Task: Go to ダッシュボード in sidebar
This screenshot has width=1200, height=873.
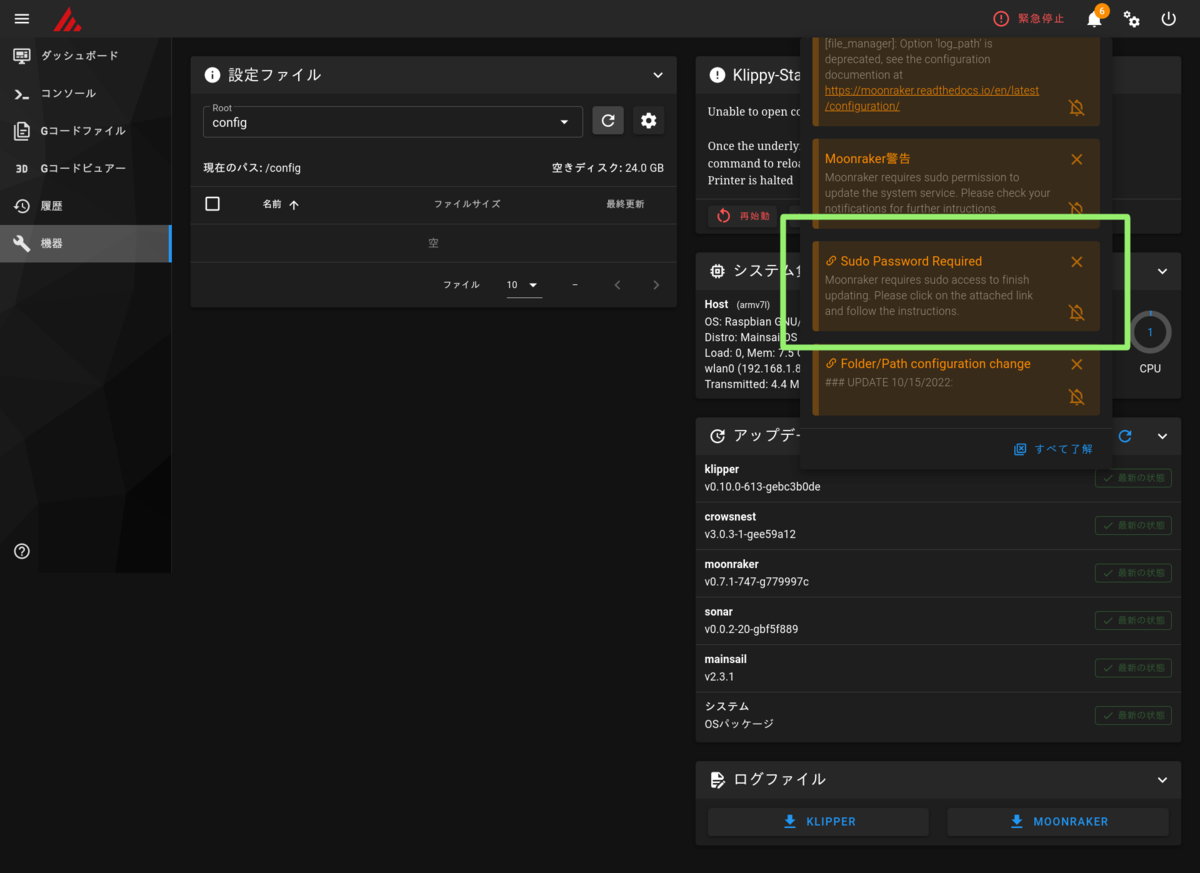Action: click(85, 56)
